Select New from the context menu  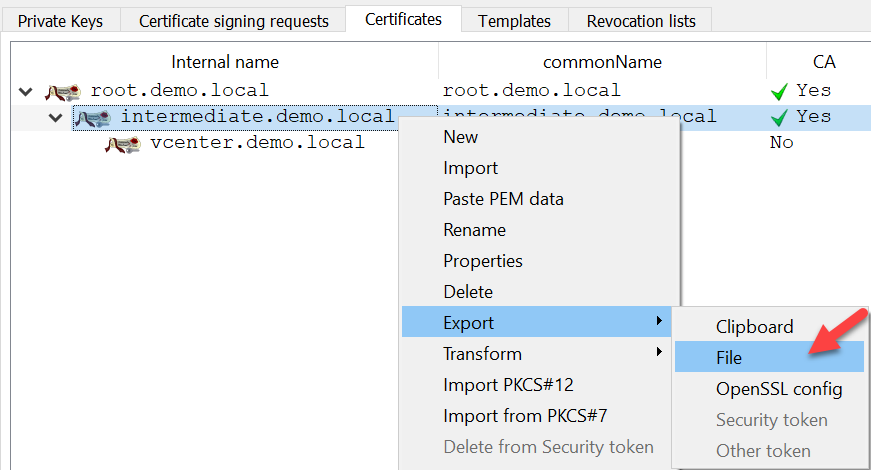click(x=461, y=137)
